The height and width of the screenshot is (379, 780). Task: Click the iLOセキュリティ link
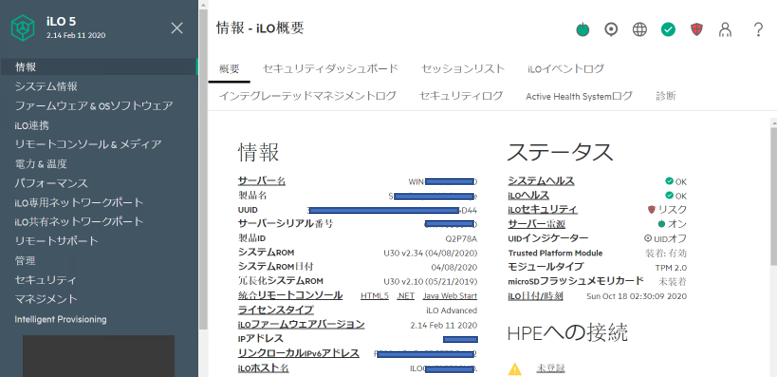pyautogui.click(x=543, y=209)
